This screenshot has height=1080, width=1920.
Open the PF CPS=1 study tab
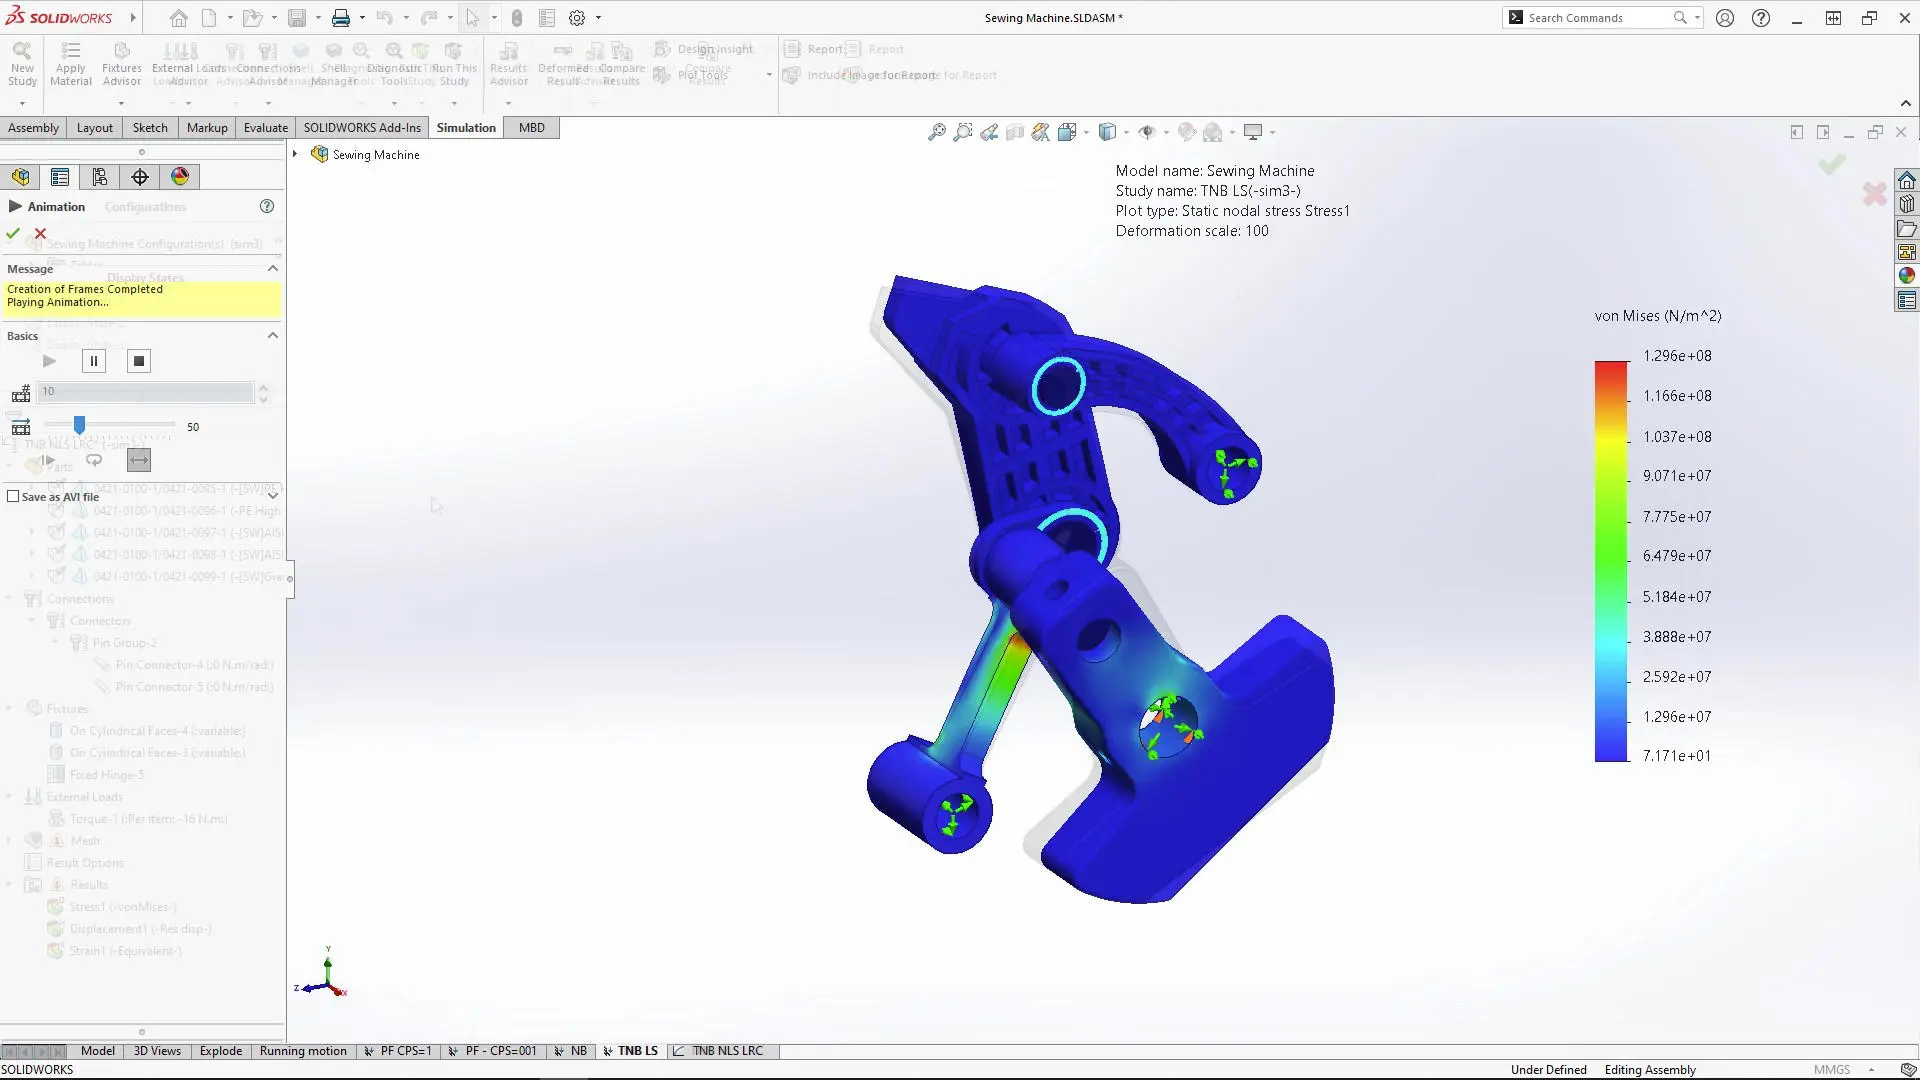click(398, 1051)
